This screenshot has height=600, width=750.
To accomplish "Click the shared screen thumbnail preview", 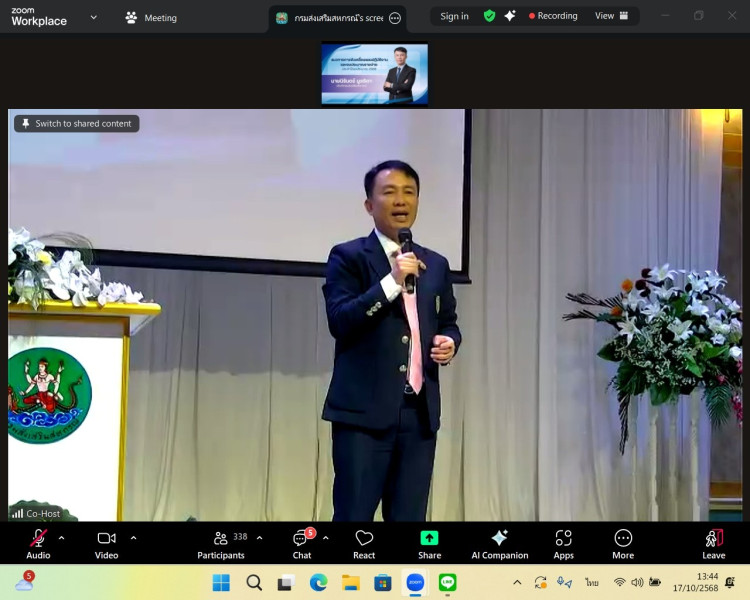I will [374, 74].
